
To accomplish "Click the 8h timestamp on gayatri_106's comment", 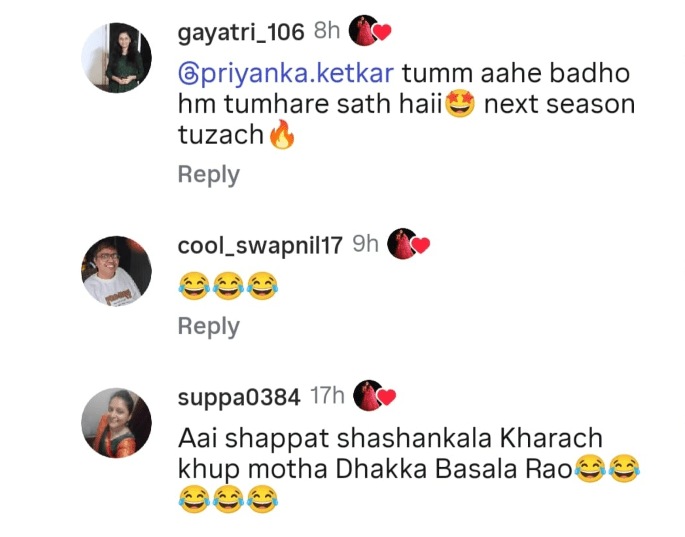I will tap(327, 31).
